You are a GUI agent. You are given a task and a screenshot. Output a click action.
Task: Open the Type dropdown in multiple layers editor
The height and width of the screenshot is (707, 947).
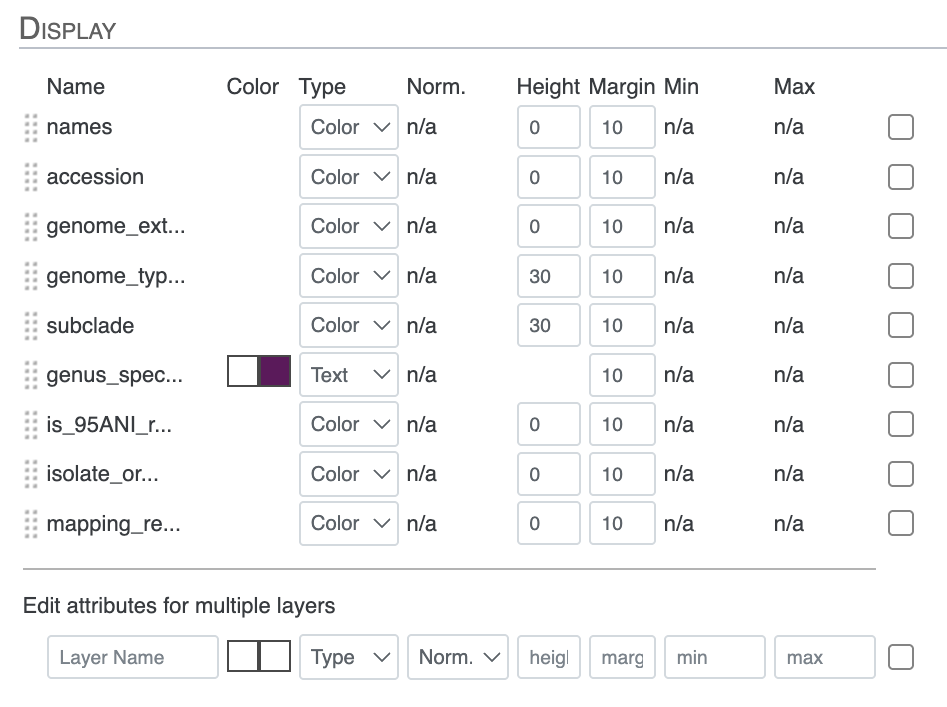[x=348, y=657]
